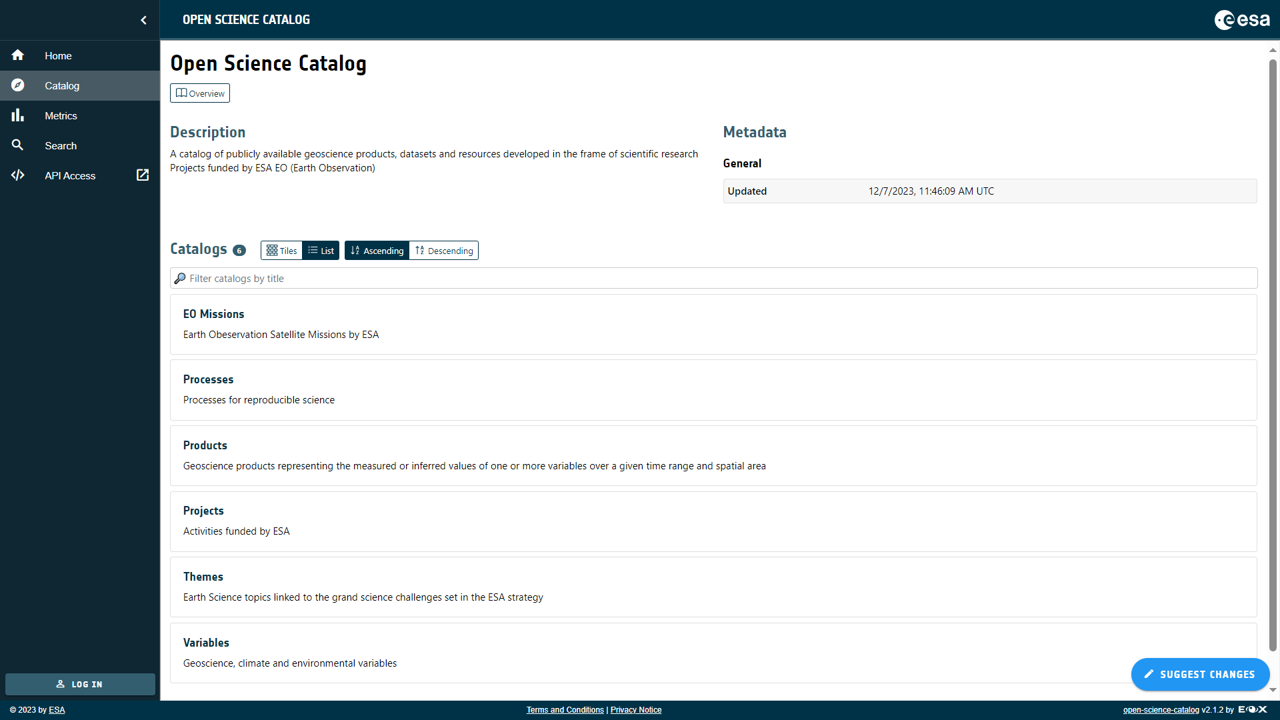Click the Catalog compass icon
The width and height of the screenshot is (1280, 720).
tap(18, 86)
